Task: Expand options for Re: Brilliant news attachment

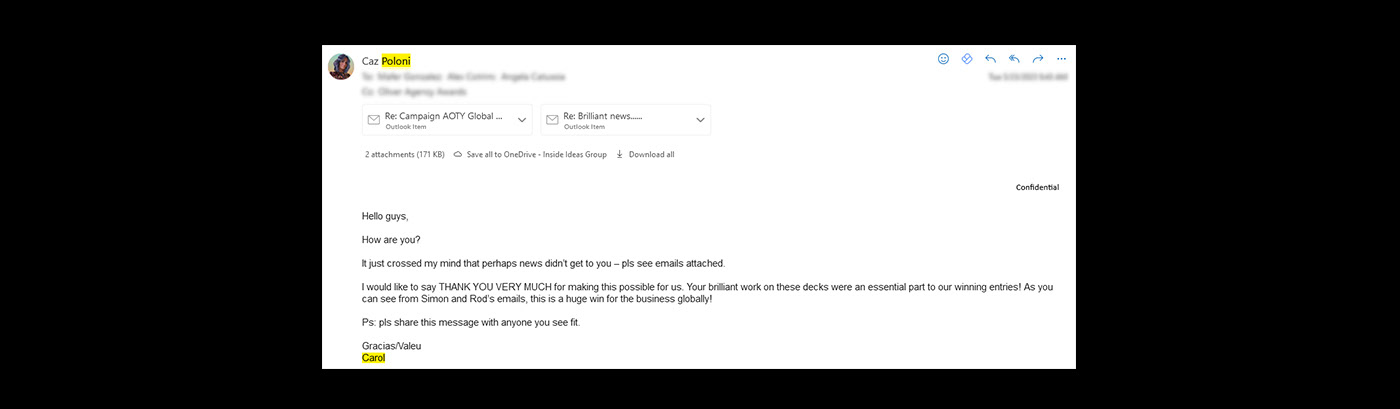Action: point(701,120)
